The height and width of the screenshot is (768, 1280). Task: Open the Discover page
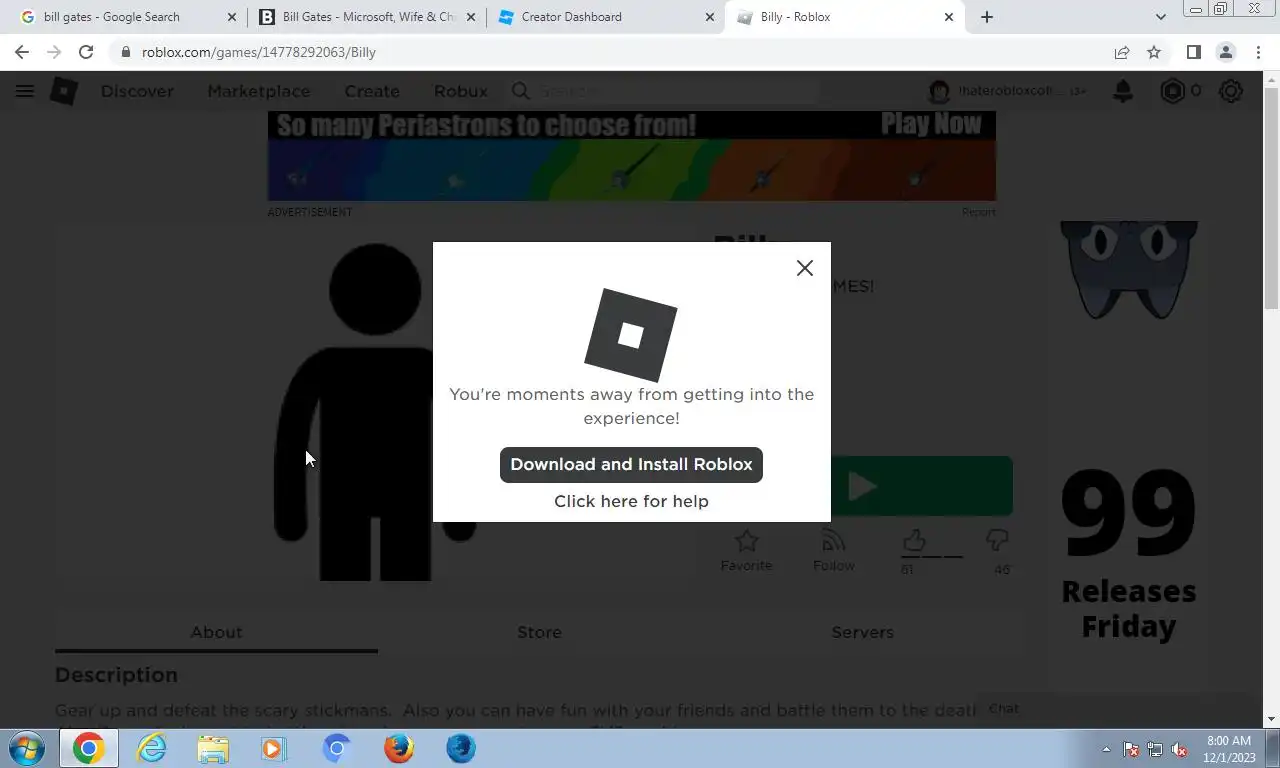pos(137,91)
